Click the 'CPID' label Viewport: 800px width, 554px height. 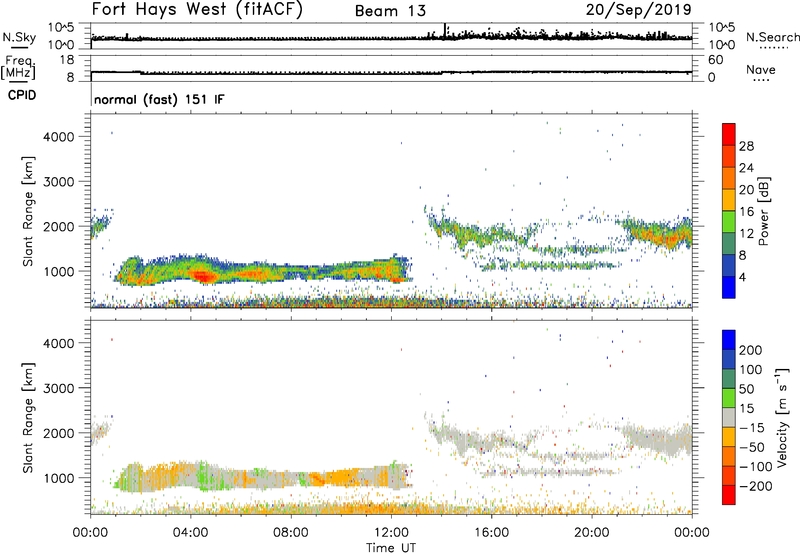(x=22, y=95)
